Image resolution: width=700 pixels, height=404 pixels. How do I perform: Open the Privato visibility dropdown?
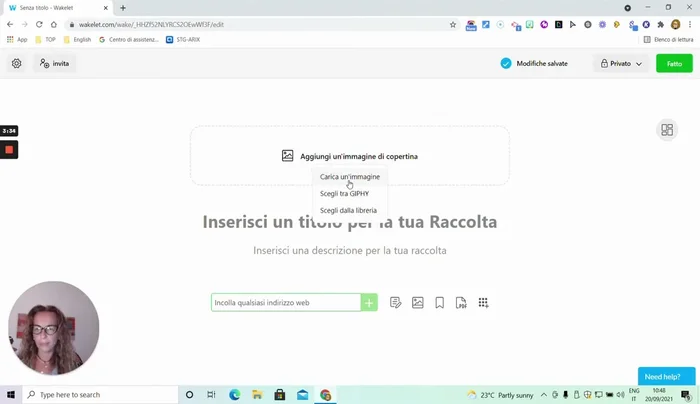tap(621, 63)
